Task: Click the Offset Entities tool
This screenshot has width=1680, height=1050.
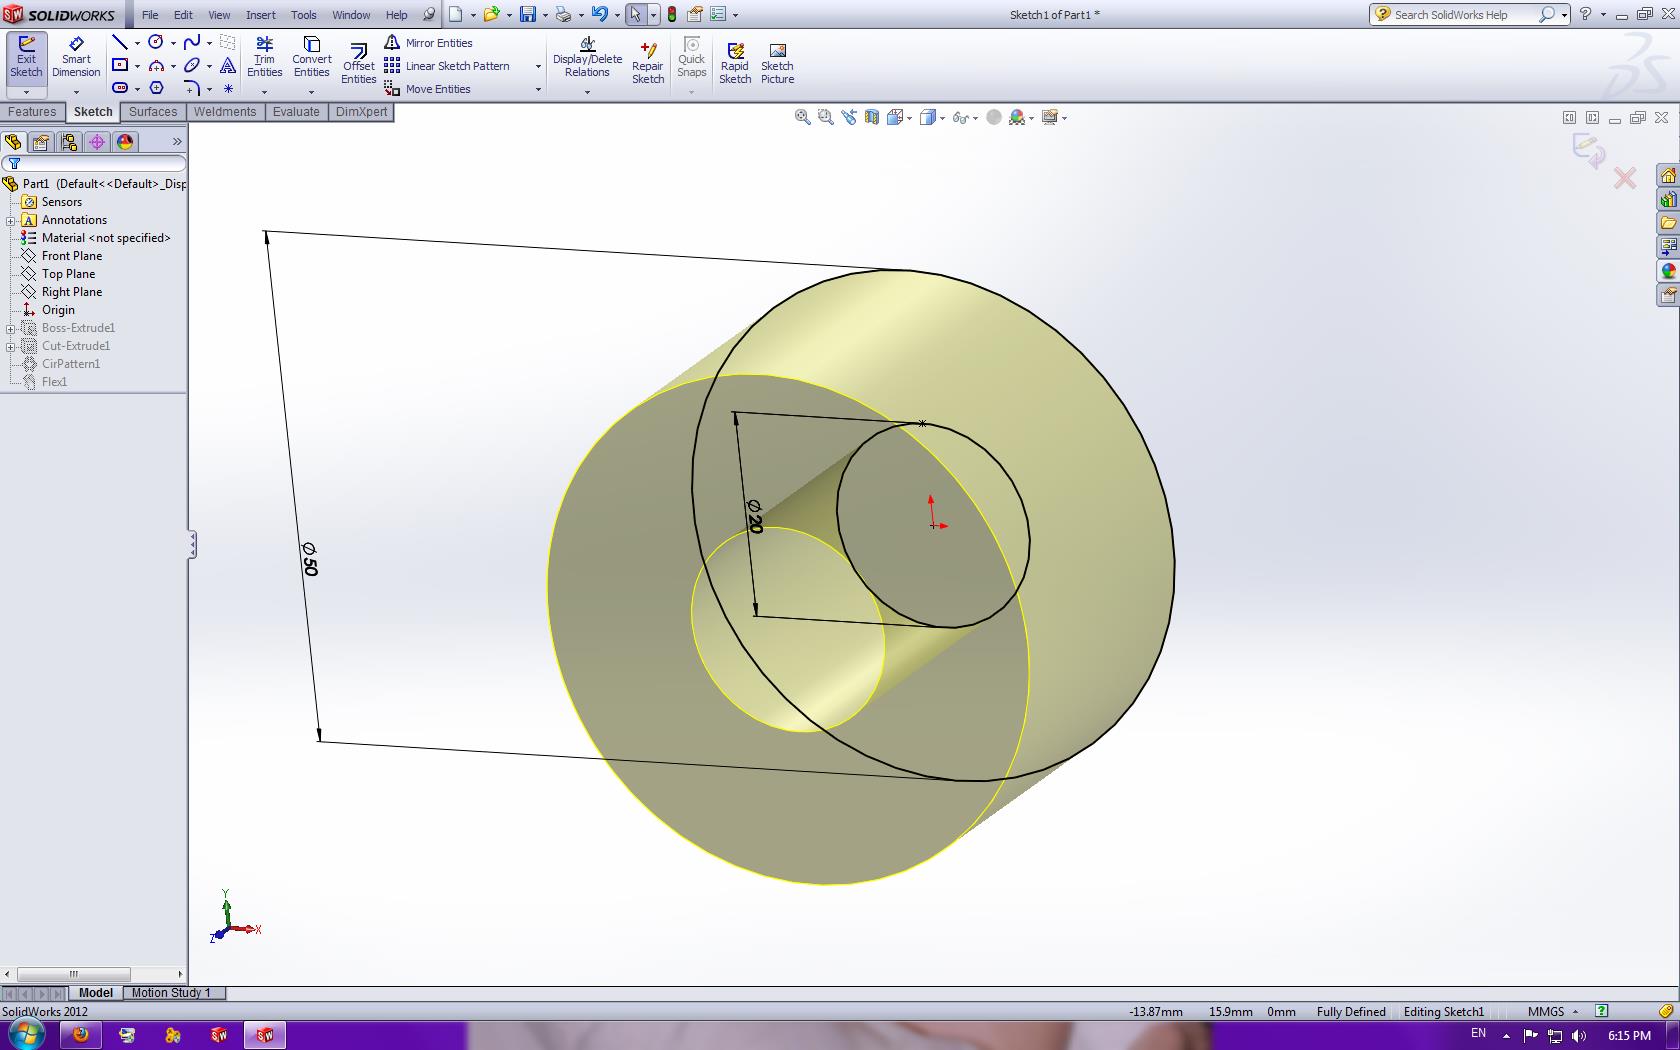Action: coord(358,64)
